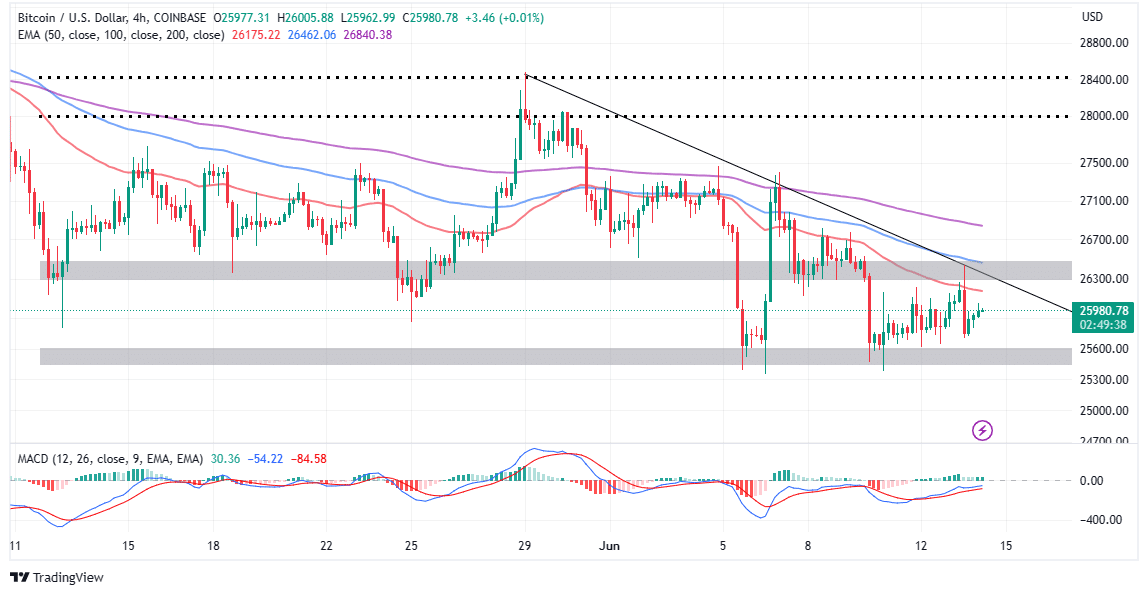Click the red MACD signal value -84.58
Image resolution: width=1148 pixels, height=595 pixels.
tap(308, 459)
